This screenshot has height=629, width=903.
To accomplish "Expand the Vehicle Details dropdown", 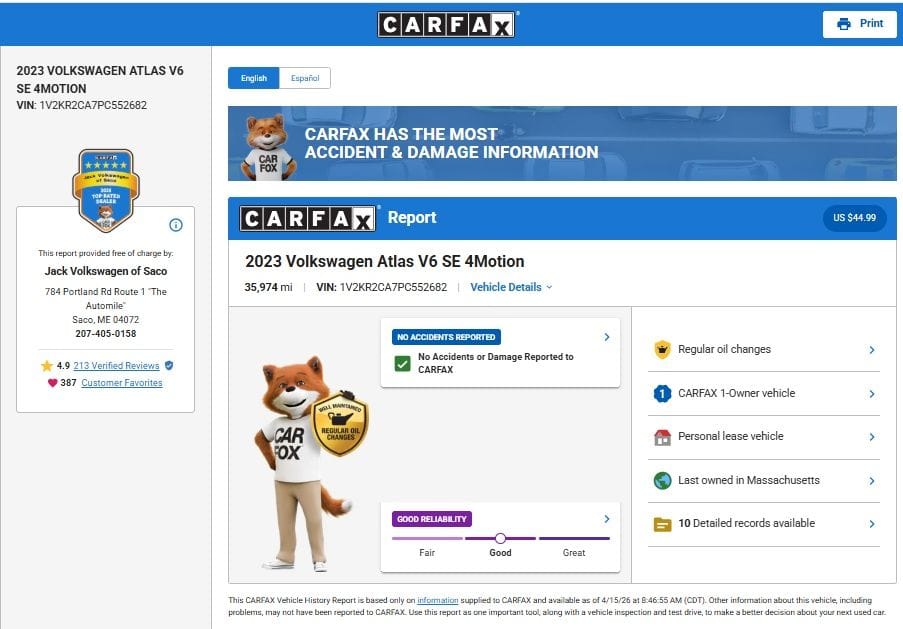I will pos(511,287).
